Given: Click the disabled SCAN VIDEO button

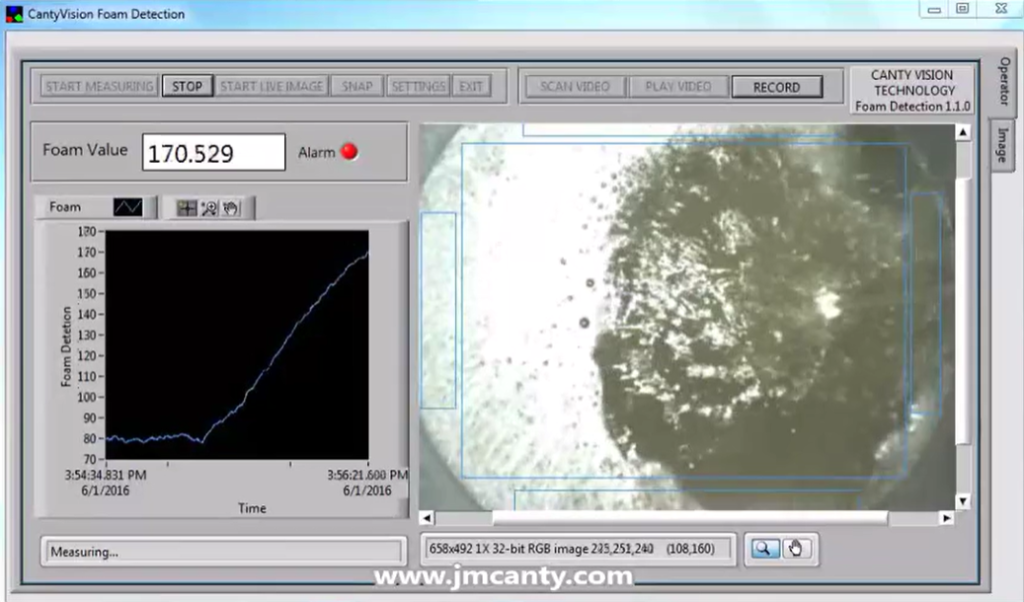Looking at the screenshot, I should click(575, 87).
